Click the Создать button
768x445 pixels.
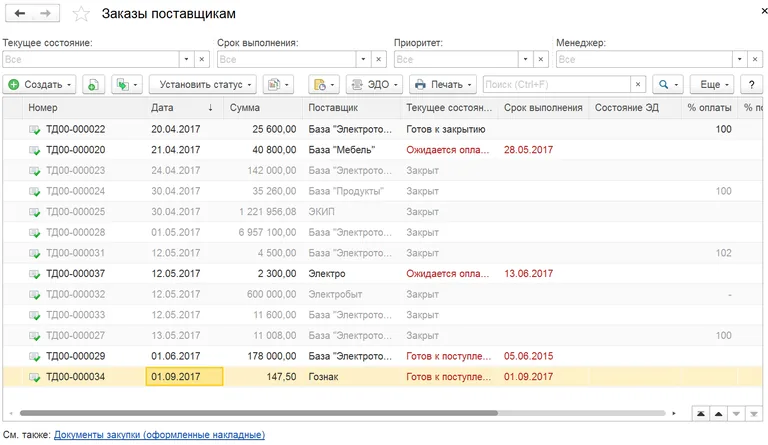tap(40, 85)
